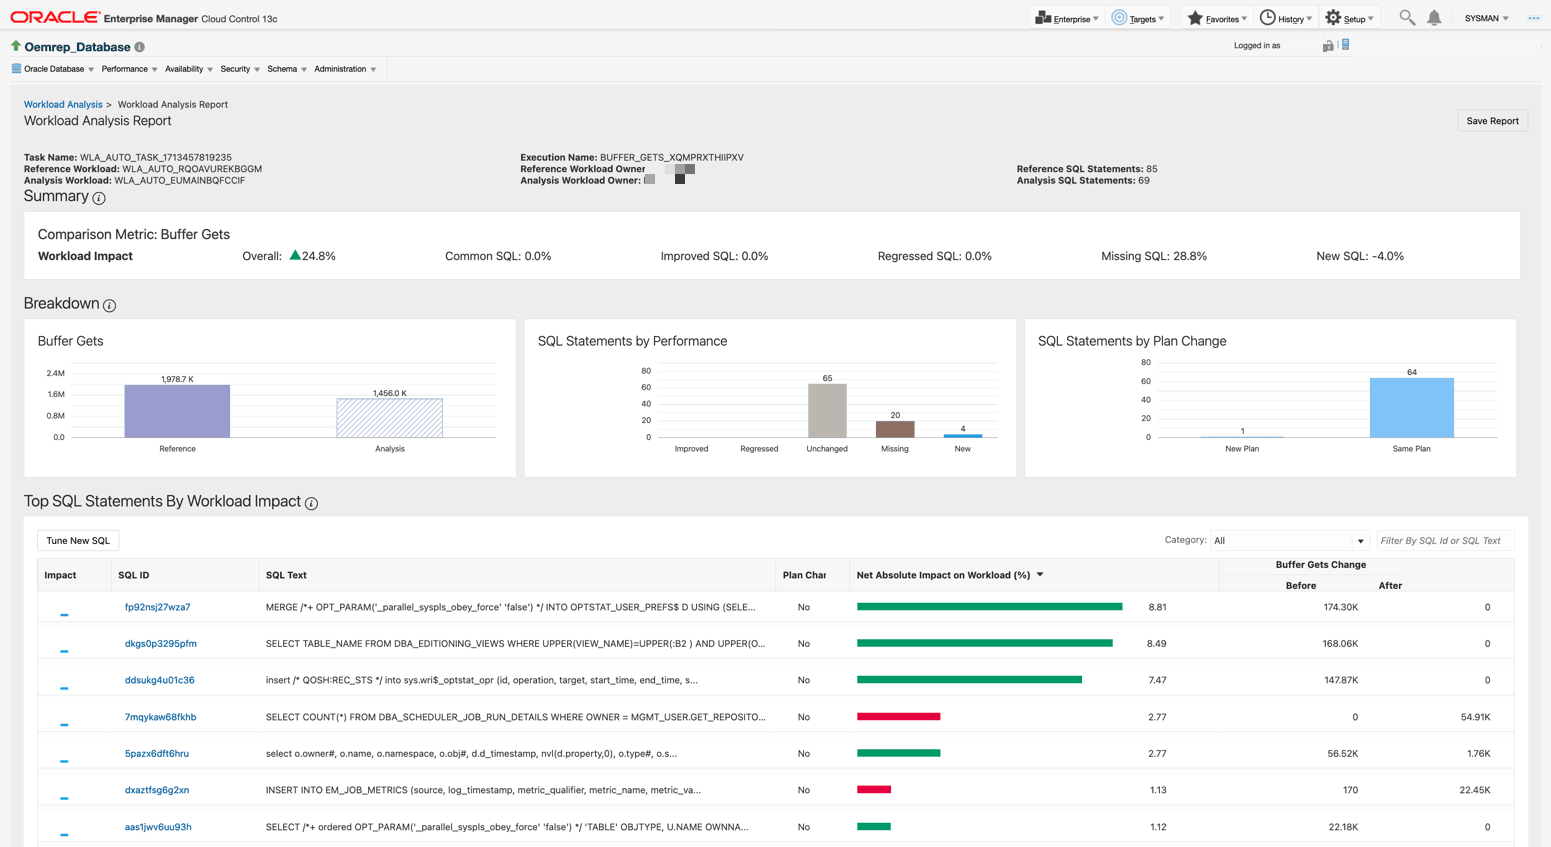Click the info icon beside Oemrep_Database
Viewport: 1551px width, 847px height.
click(x=140, y=47)
